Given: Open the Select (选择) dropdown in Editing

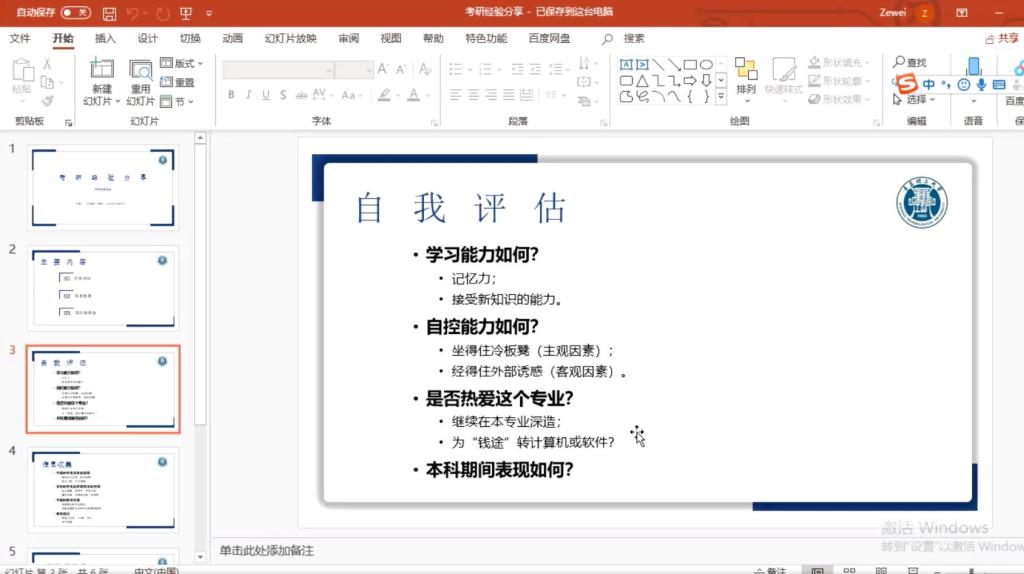Looking at the screenshot, I should tap(914, 99).
